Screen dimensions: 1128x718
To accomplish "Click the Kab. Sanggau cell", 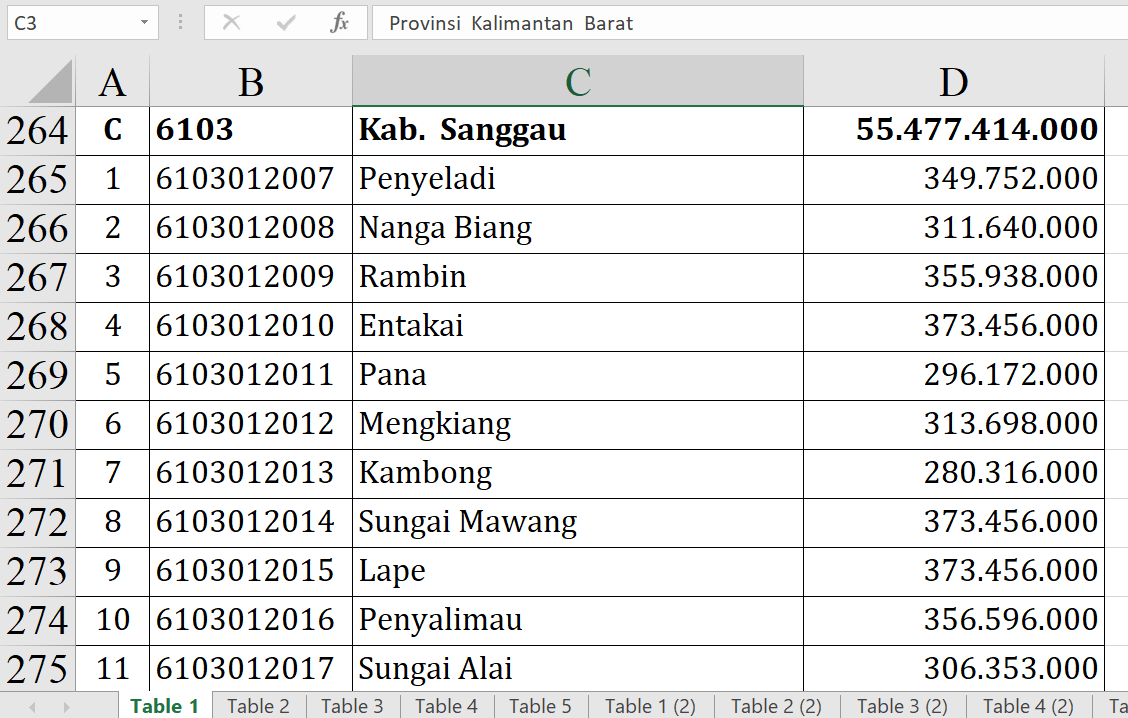I will (x=577, y=130).
